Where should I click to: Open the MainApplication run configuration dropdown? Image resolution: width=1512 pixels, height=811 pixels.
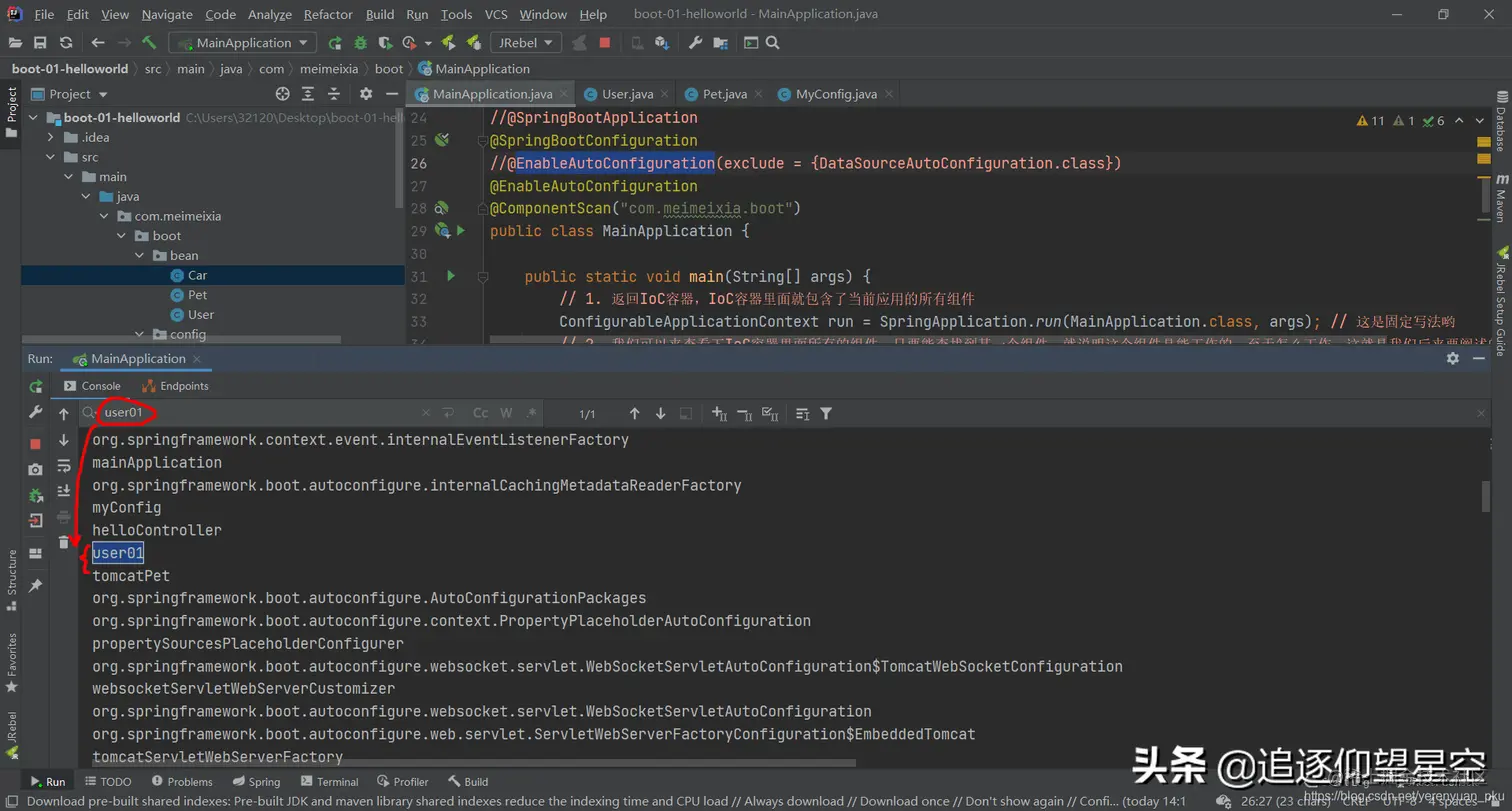pyautogui.click(x=243, y=43)
